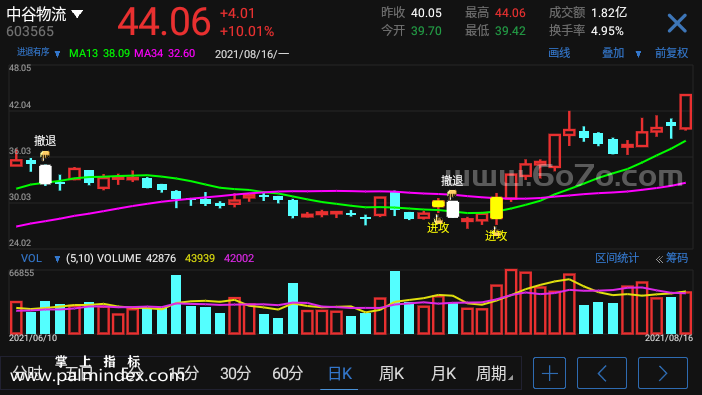Switch to the 周K weekly chart tab
The height and width of the screenshot is (395, 702).
click(391, 373)
